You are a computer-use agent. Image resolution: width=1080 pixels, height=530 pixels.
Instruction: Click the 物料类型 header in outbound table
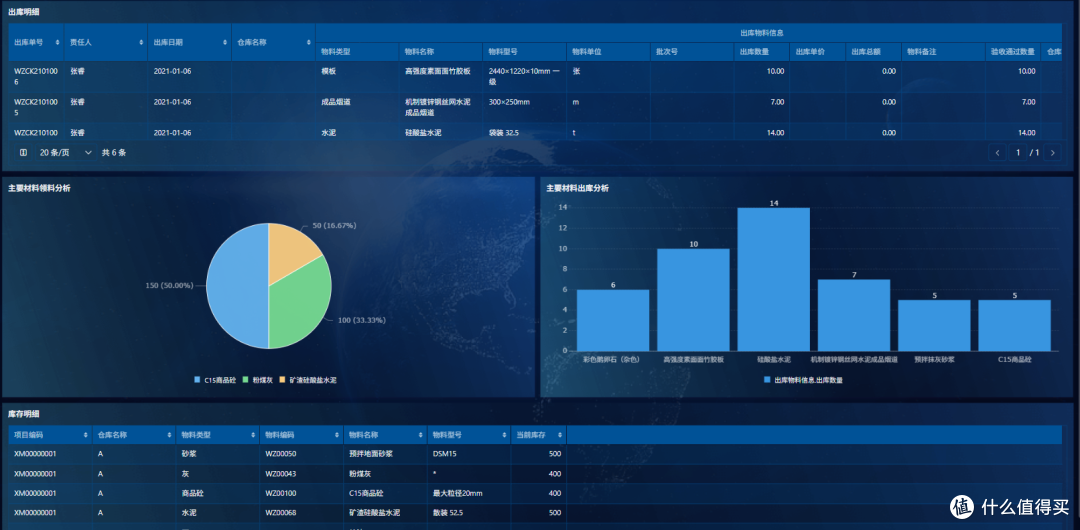pos(357,52)
